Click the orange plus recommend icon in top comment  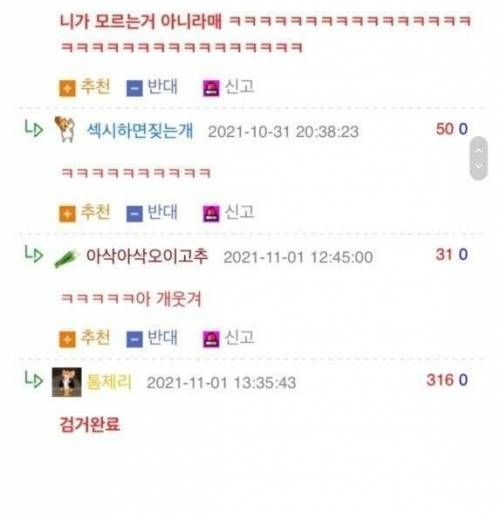point(67,88)
